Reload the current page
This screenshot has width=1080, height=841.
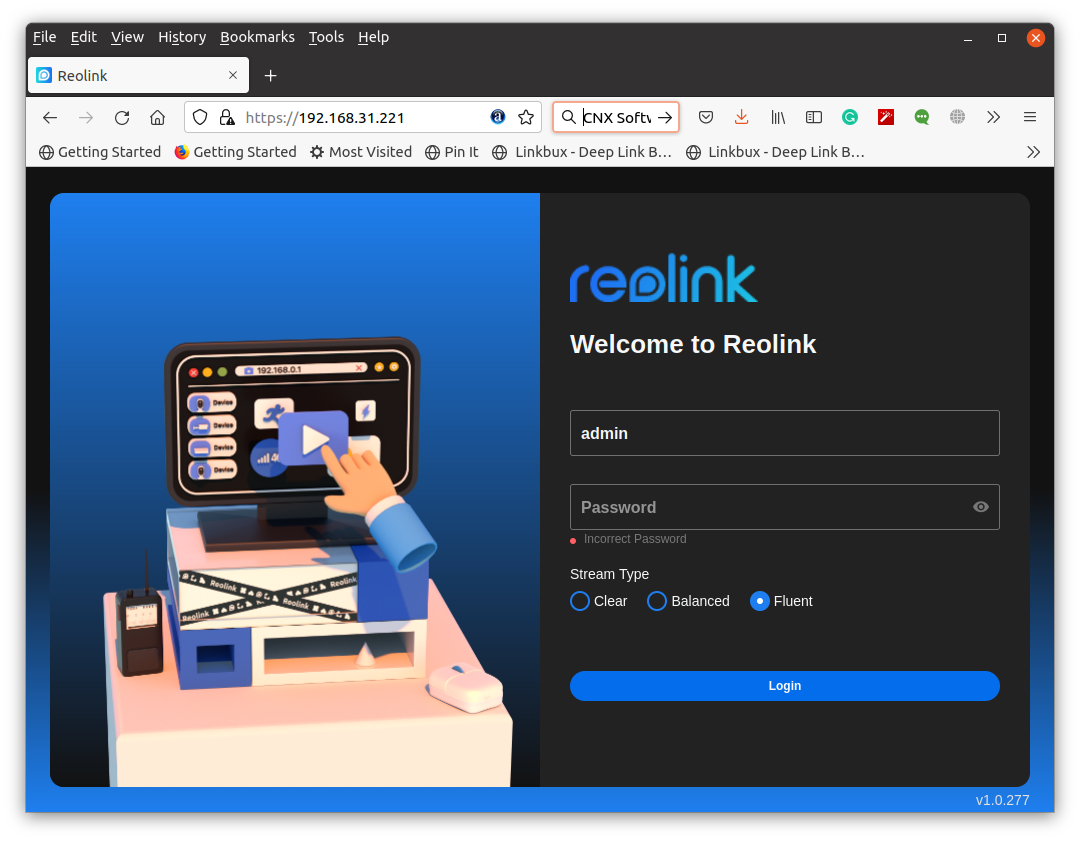point(122,118)
